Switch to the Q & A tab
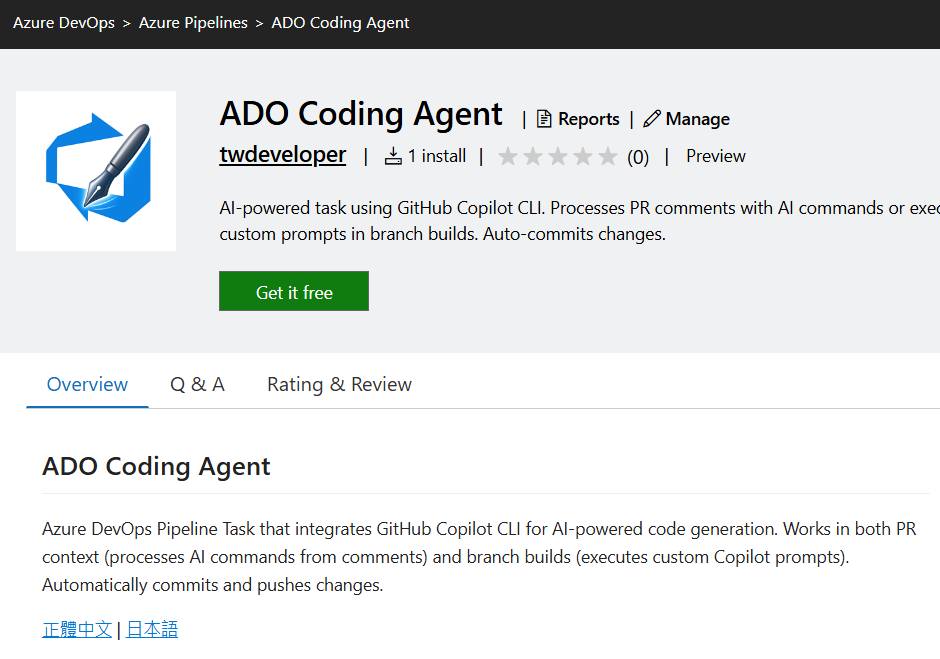This screenshot has height=659, width=940. point(197,384)
